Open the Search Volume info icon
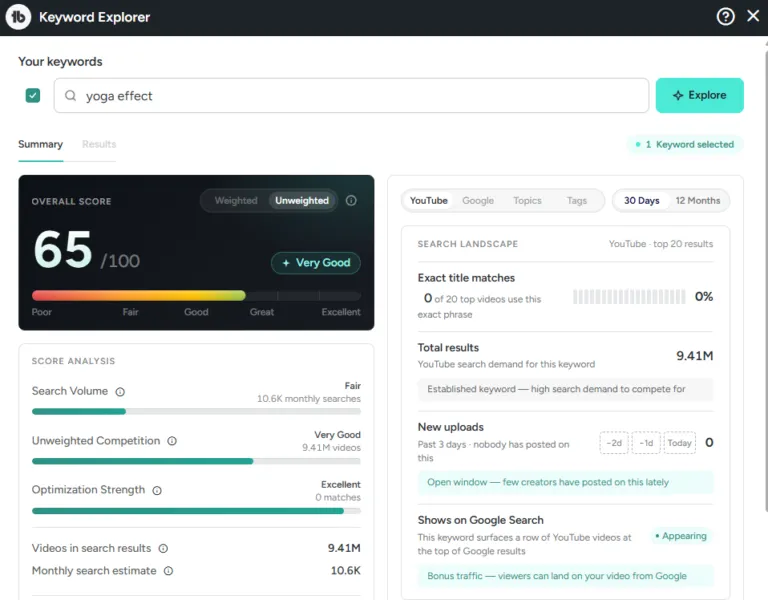The image size is (768, 600). click(120, 392)
